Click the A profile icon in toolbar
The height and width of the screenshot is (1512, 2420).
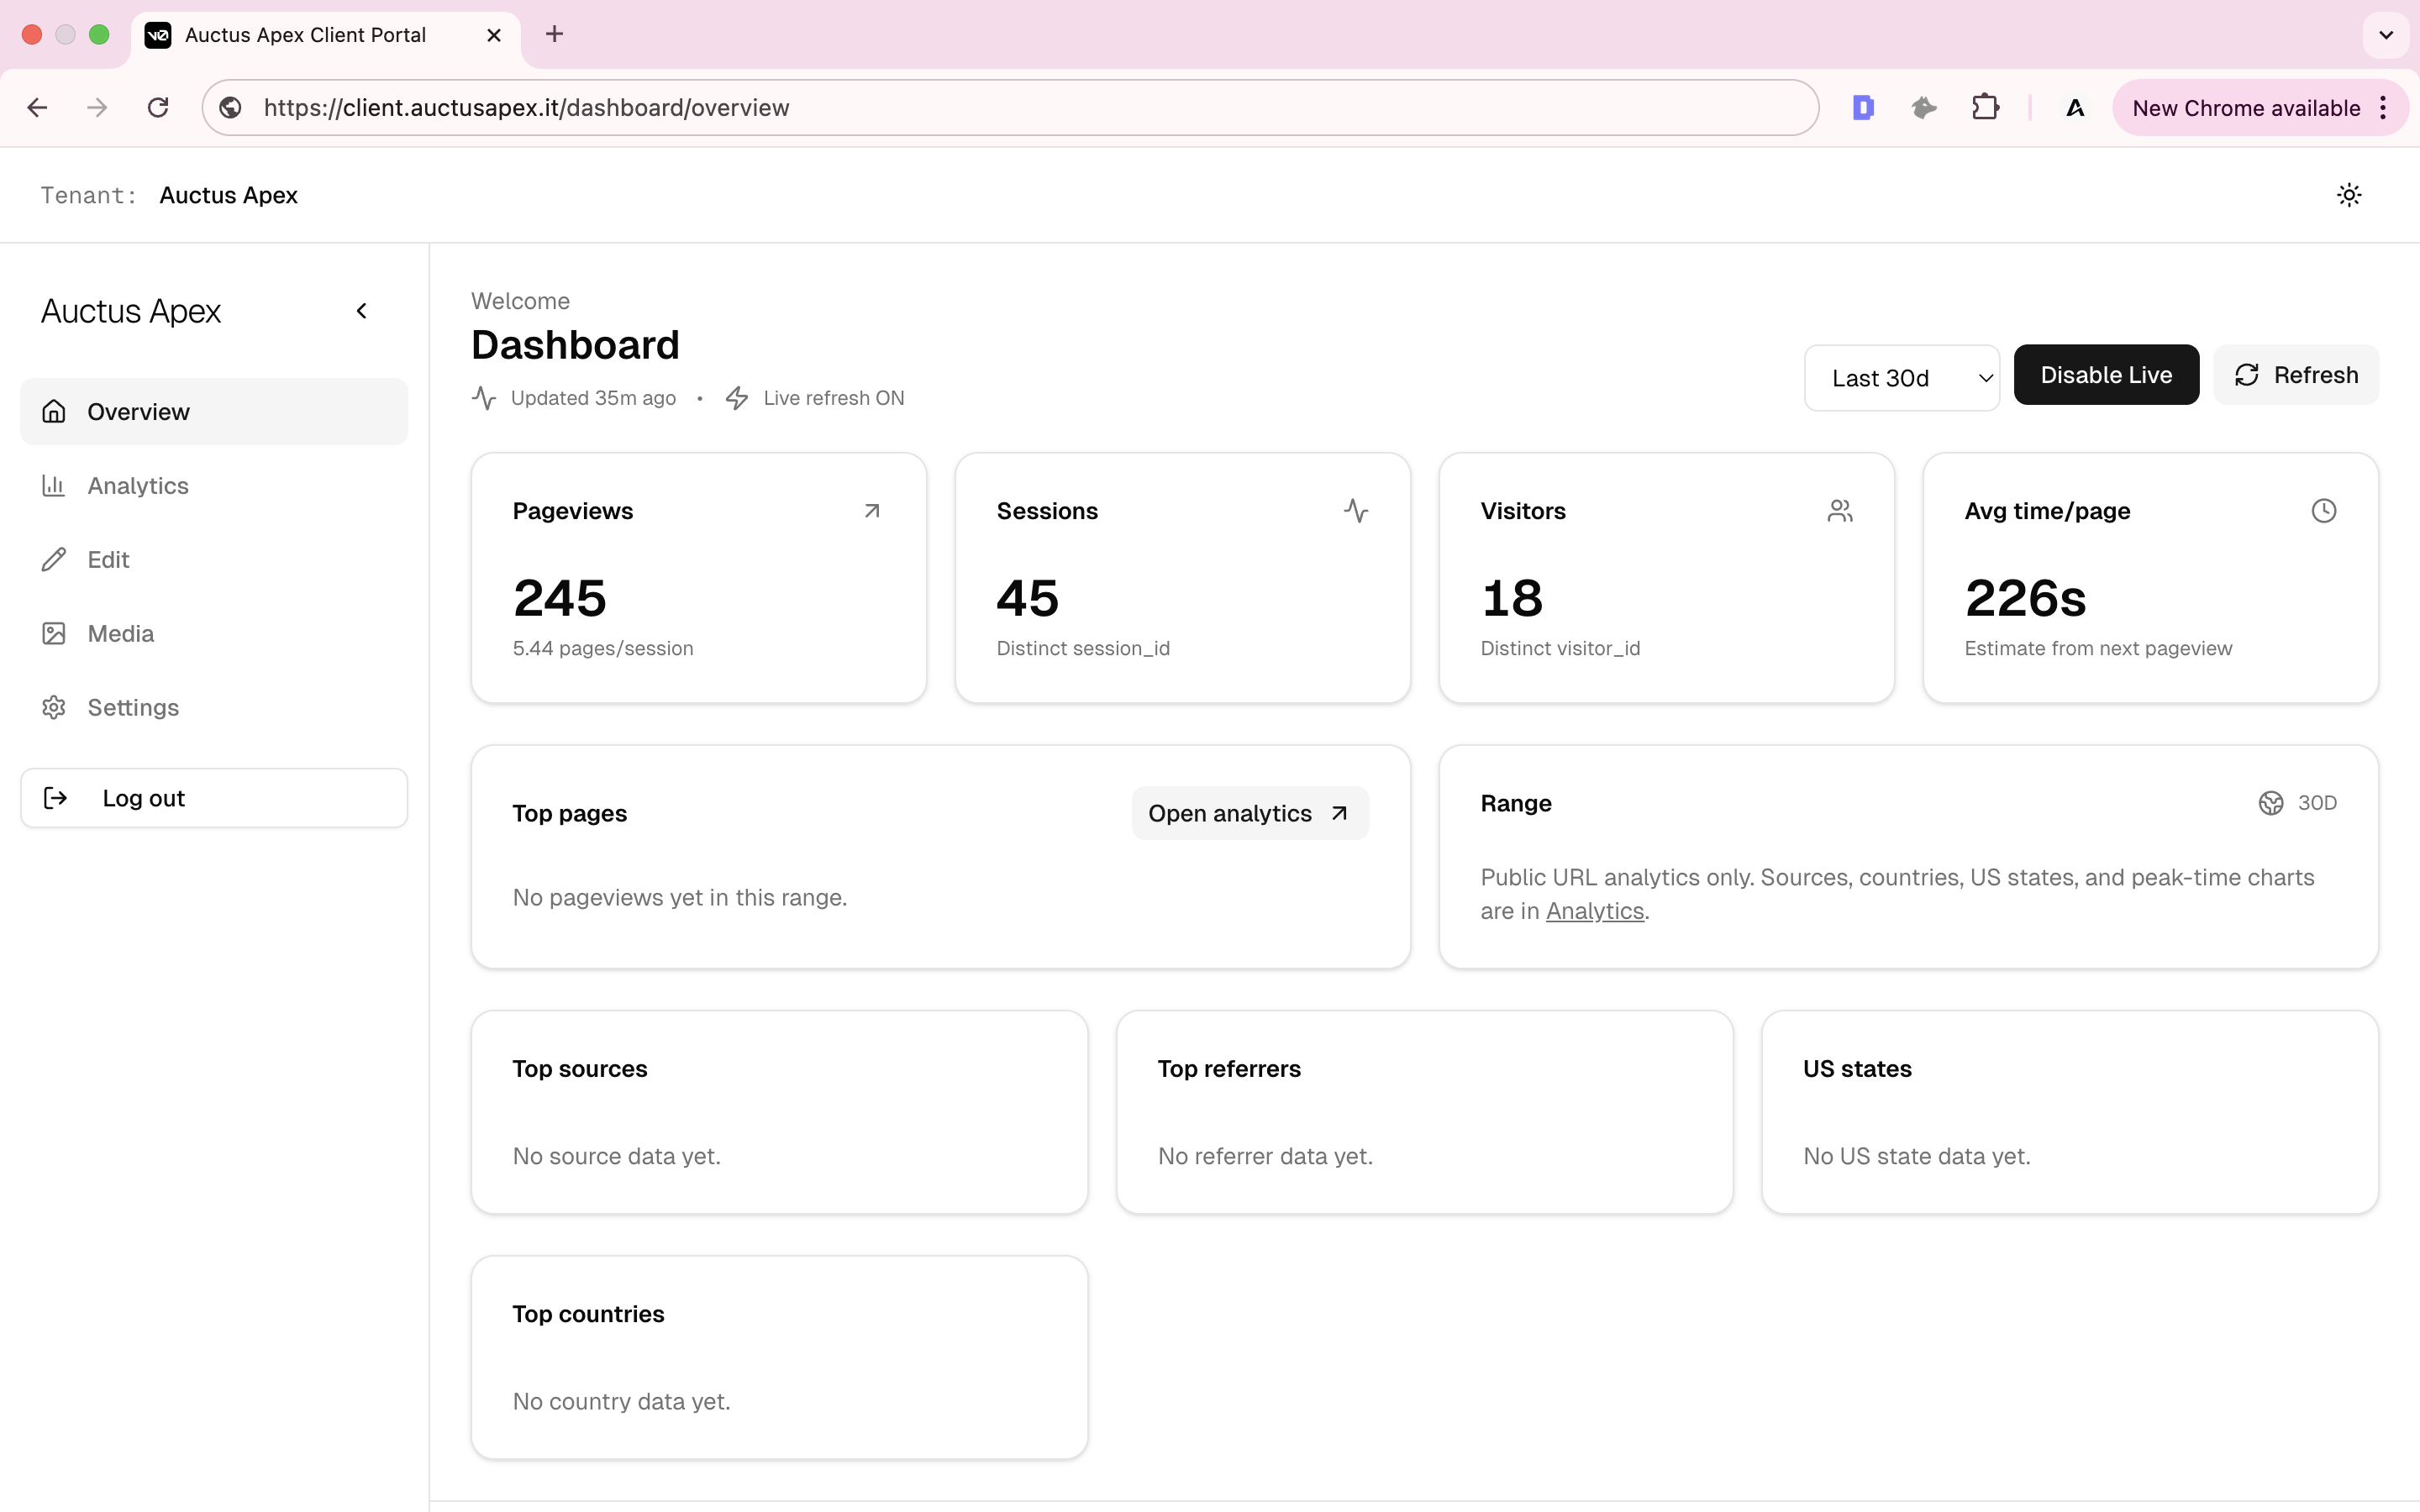tap(2075, 108)
